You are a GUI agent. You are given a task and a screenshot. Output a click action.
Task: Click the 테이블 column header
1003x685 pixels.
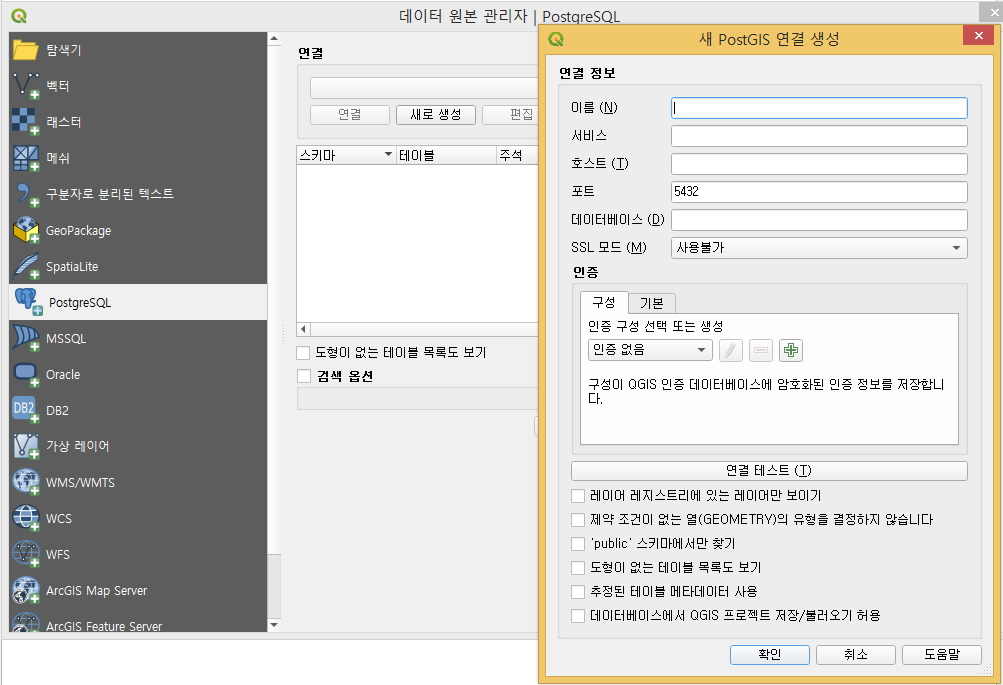446,155
